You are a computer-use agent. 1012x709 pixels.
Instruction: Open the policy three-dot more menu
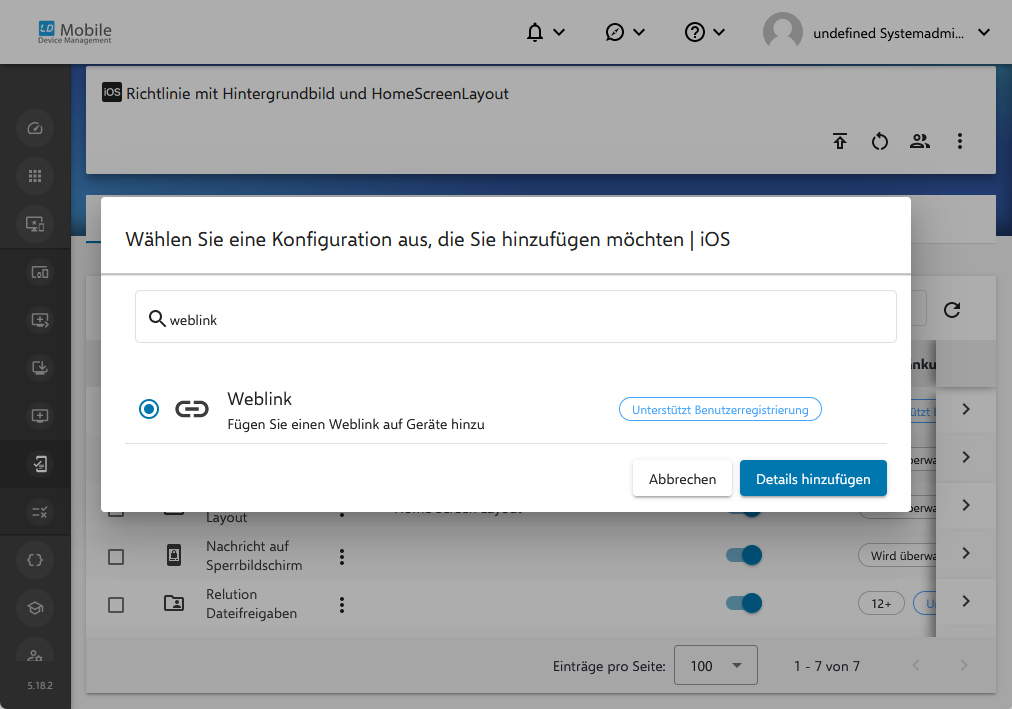coord(960,141)
